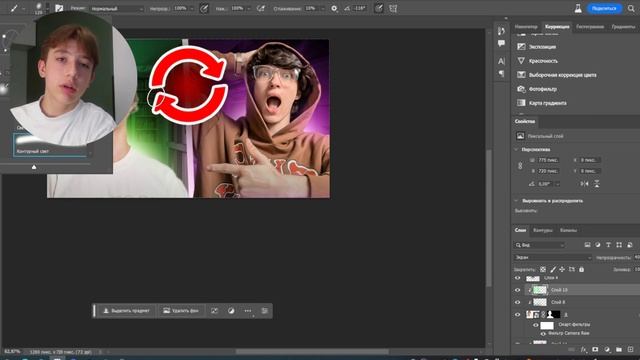Open the comments speech-bubble panel icon
The width and height of the screenshot is (640, 360).
click(x=501, y=43)
